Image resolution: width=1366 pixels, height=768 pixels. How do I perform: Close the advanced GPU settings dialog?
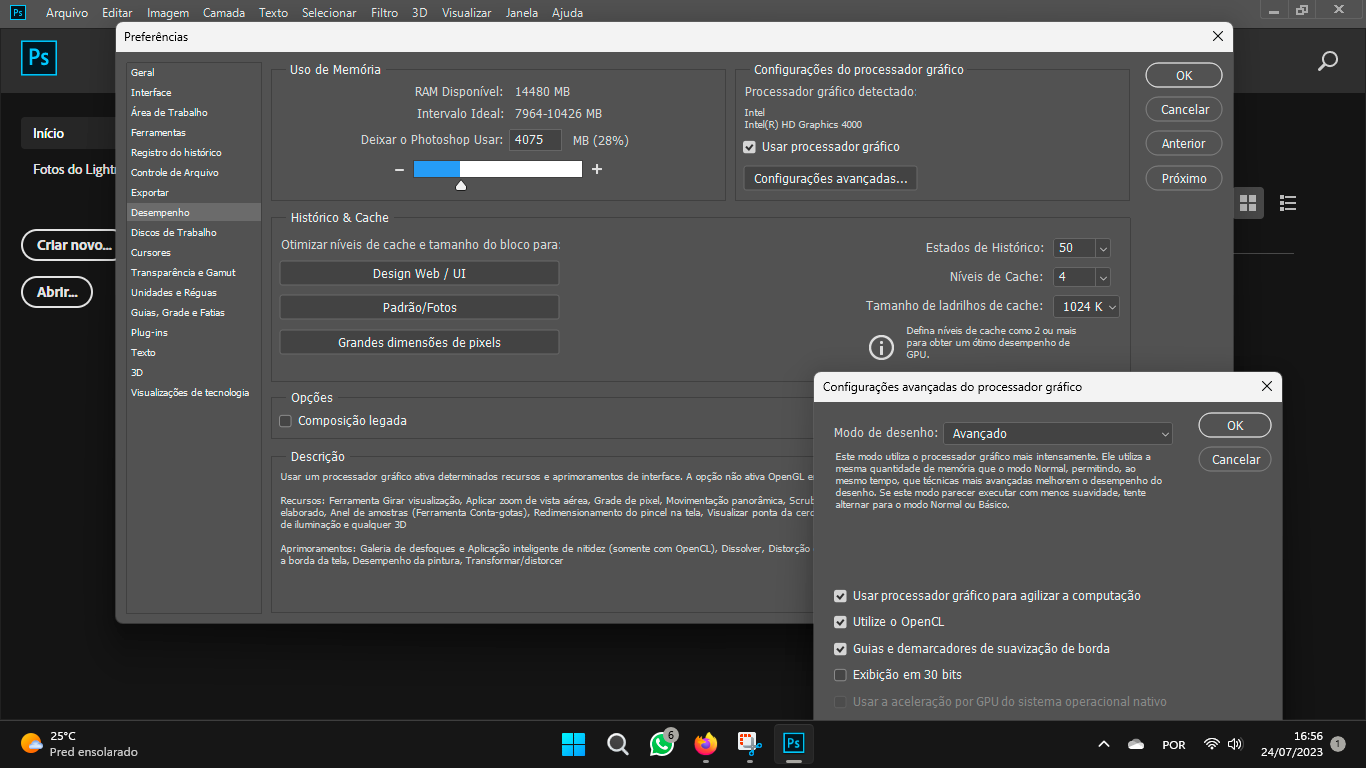tap(1266, 386)
